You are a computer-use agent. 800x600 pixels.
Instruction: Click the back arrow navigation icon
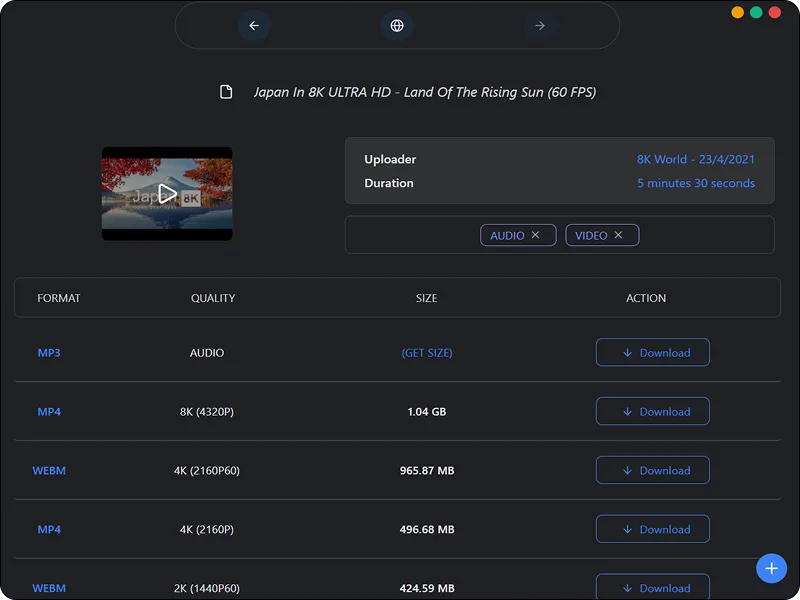coord(254,26)
